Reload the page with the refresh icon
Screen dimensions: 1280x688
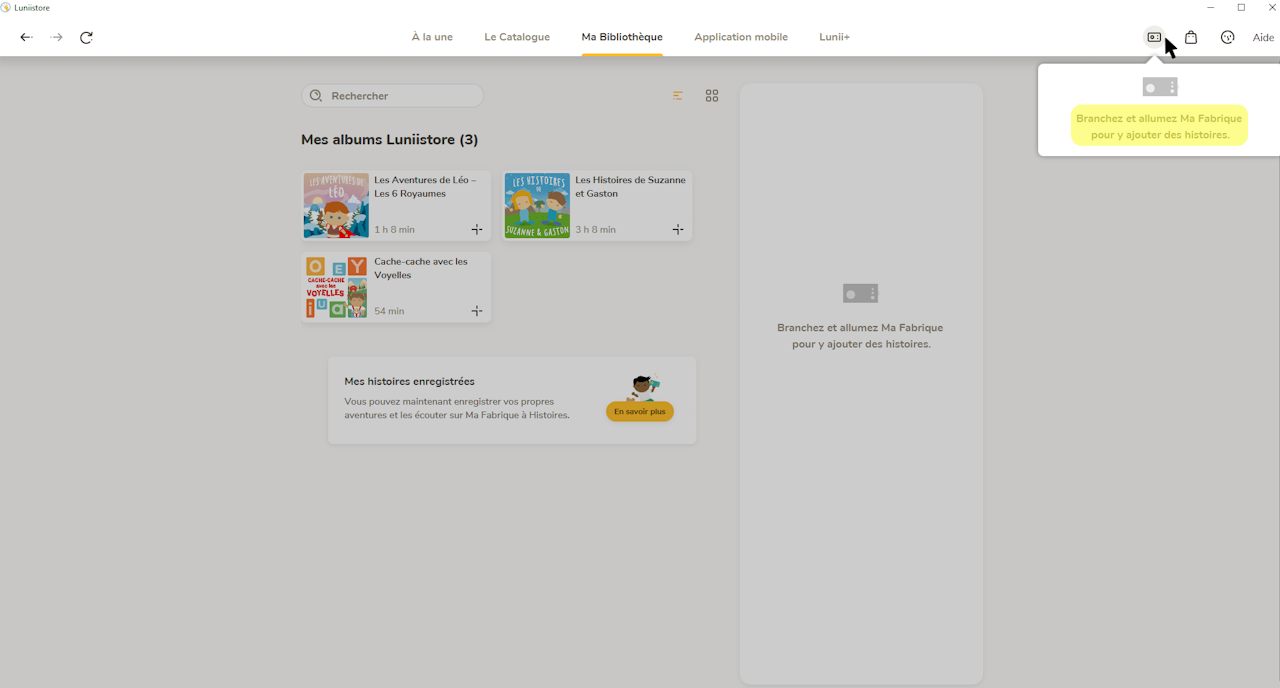(86, 37)
